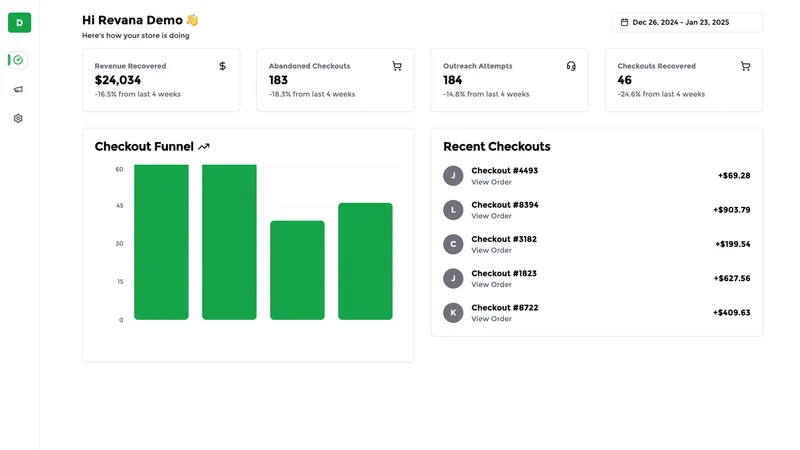Open the Dec 26, 2024 - Jan 23, 2025 date picker
800x450 pixels.
point(687,22)
